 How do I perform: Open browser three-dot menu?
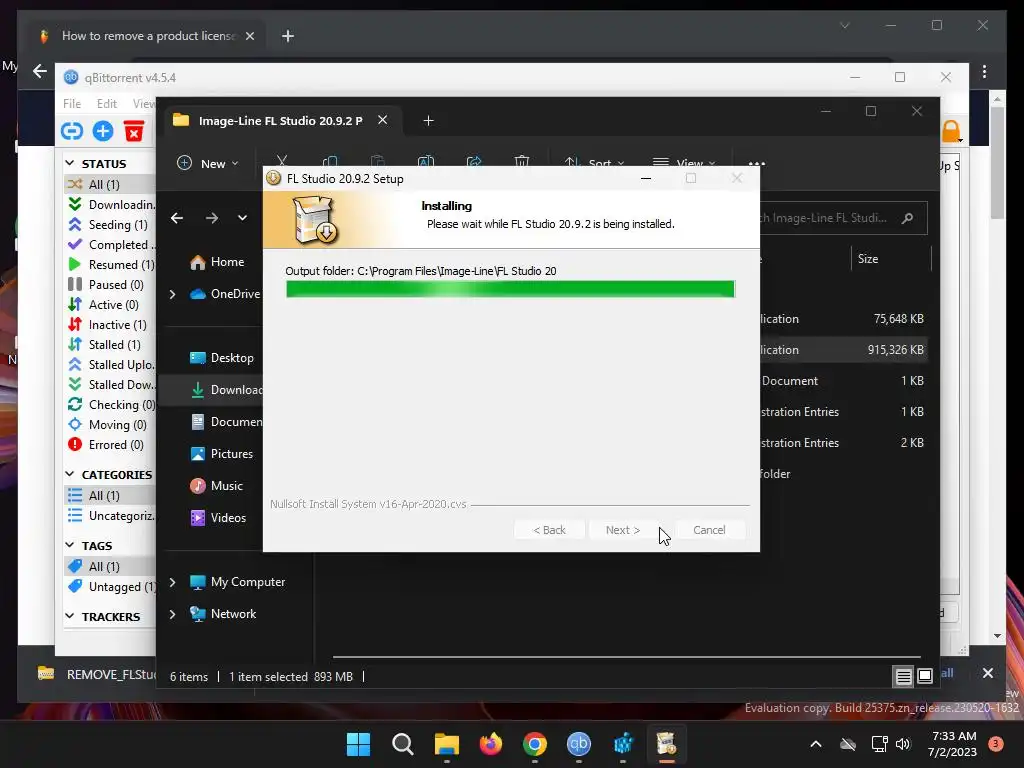(984, 71)
